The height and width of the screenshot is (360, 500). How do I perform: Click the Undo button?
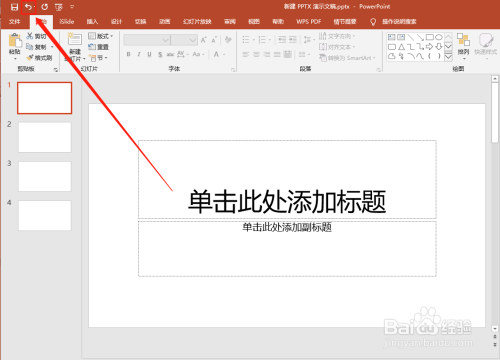pos(28,7)
